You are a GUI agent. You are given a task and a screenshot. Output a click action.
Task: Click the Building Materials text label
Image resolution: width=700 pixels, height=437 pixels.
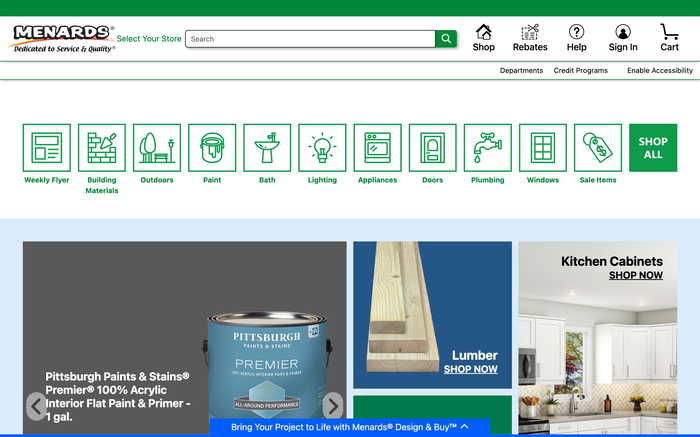tap(102, 185)
